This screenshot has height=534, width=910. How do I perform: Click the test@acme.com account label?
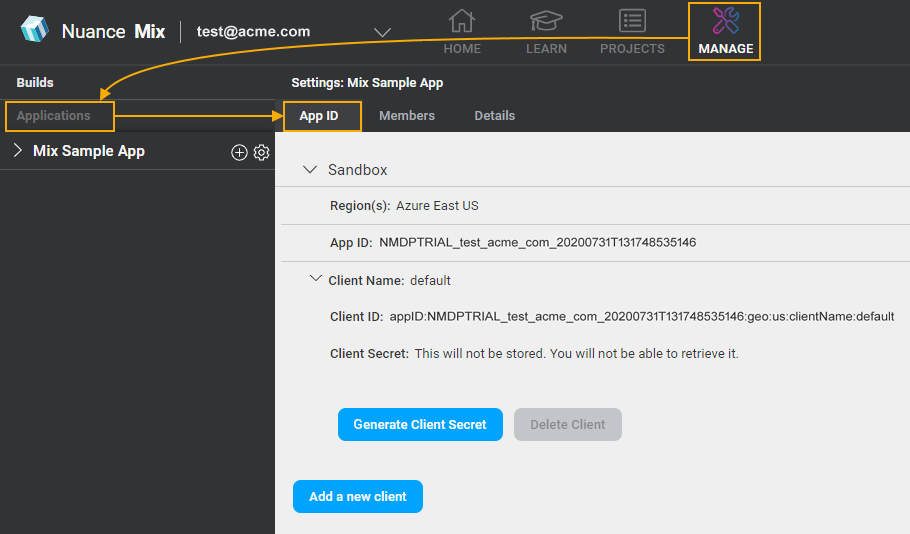pyautogui.click(x=253, y=31)
